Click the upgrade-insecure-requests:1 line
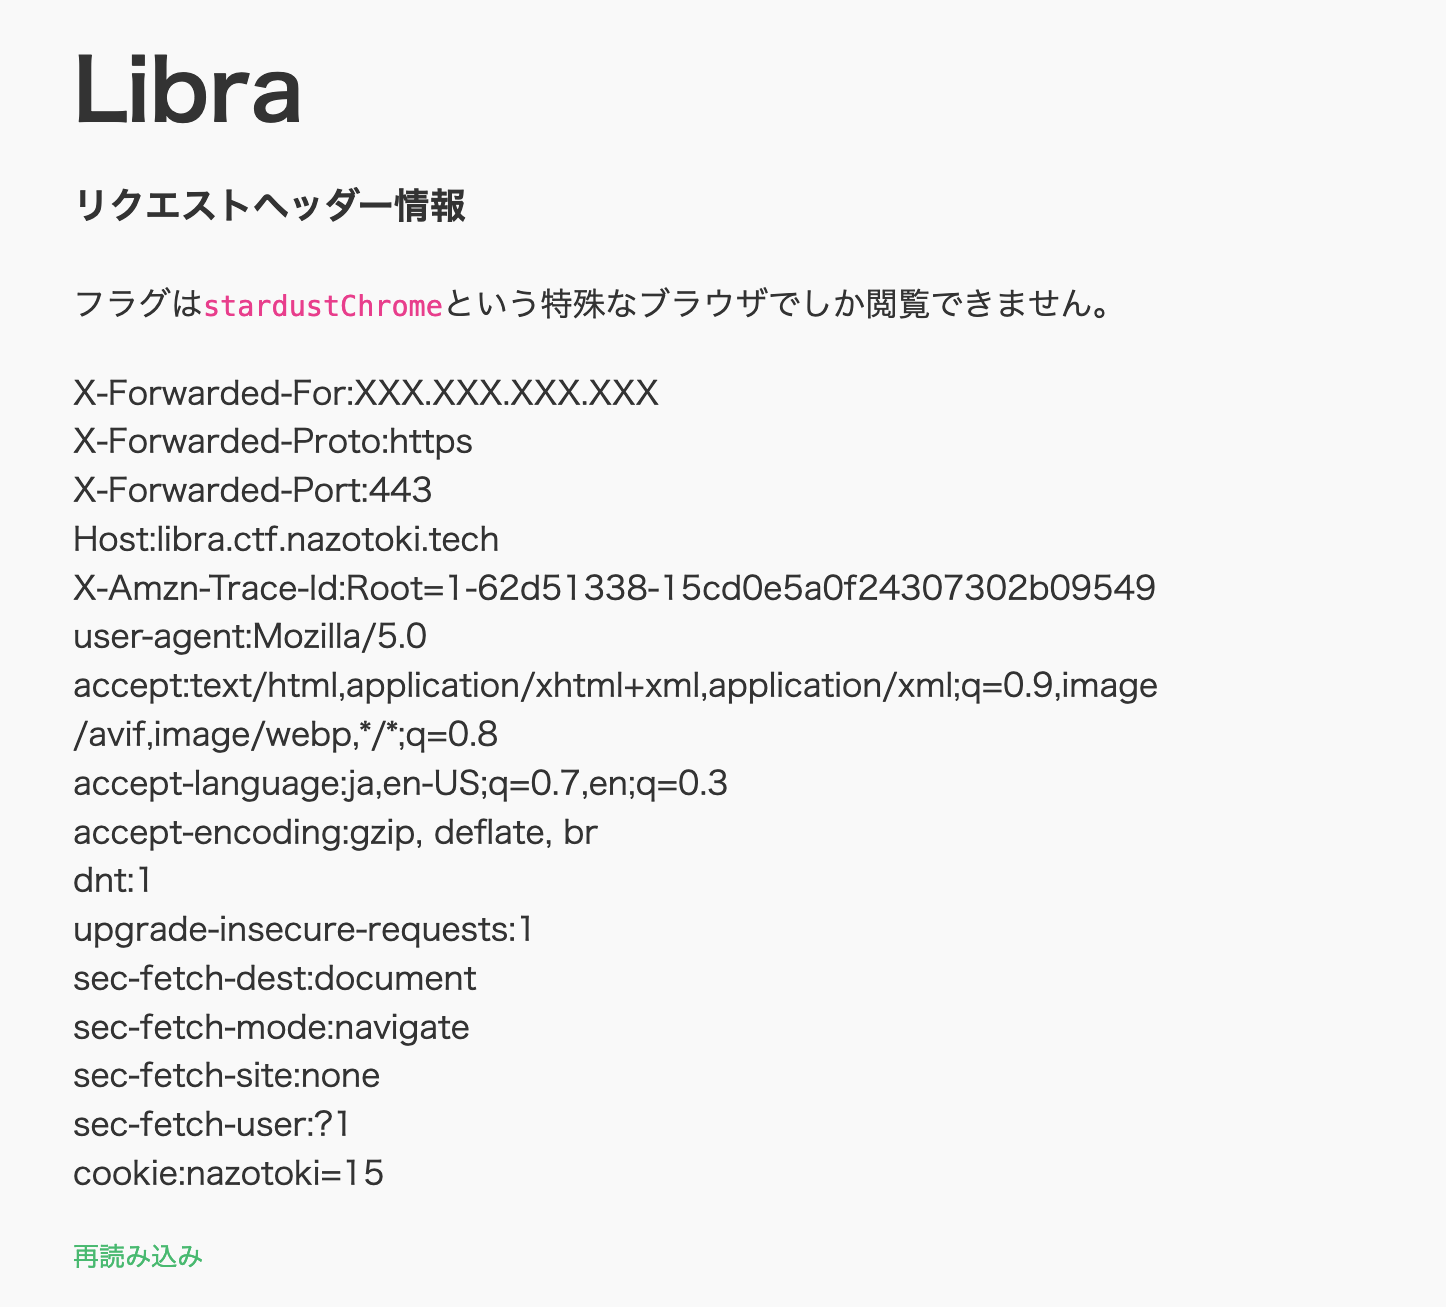1446x1307 pixels. point(303,930)
